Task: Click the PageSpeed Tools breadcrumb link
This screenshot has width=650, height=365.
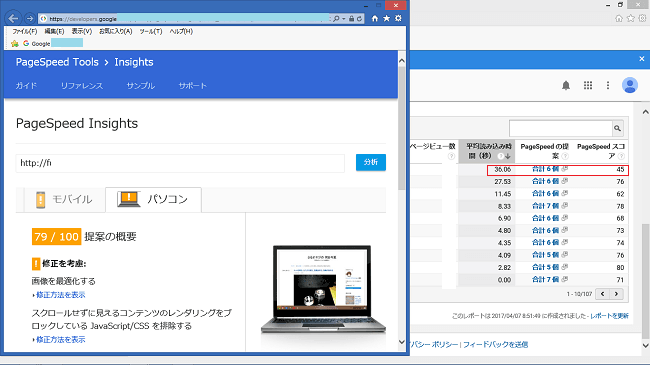Action: (x=57, y=62)
